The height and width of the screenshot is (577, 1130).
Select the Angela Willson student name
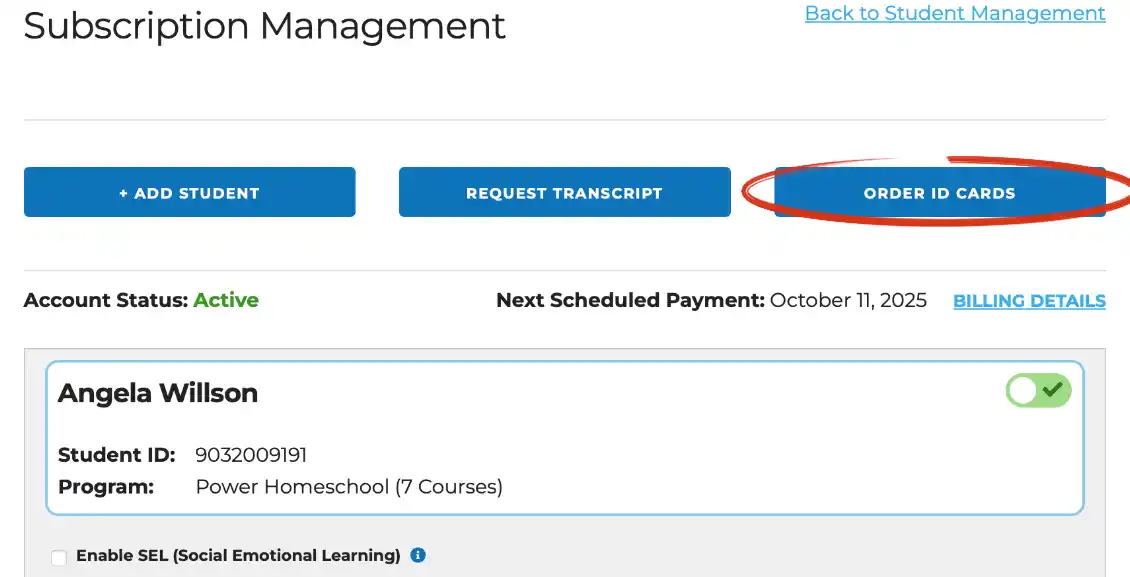click(158, 393)
